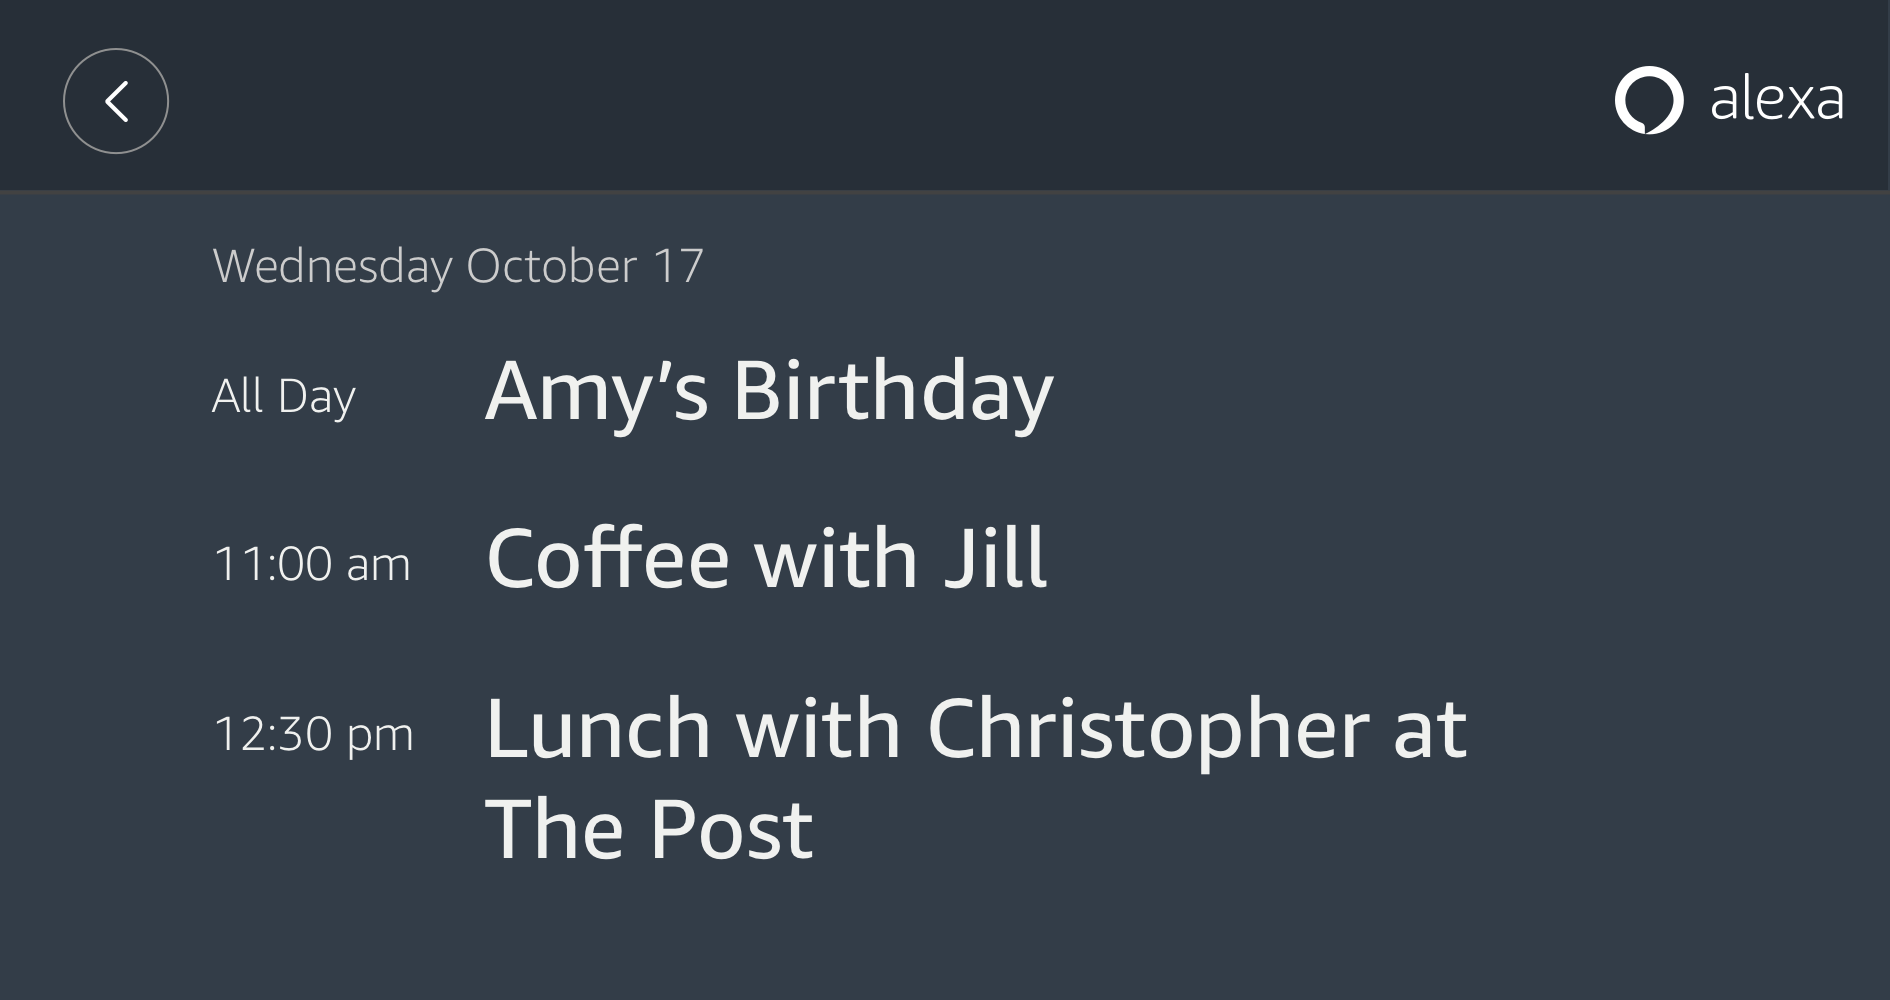Click the name Christopher in the lunch event
1890x1000 pixels.
coord(1148,729)
